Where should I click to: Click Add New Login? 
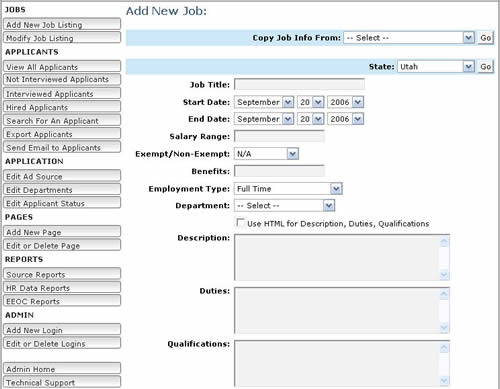(62, 329)
